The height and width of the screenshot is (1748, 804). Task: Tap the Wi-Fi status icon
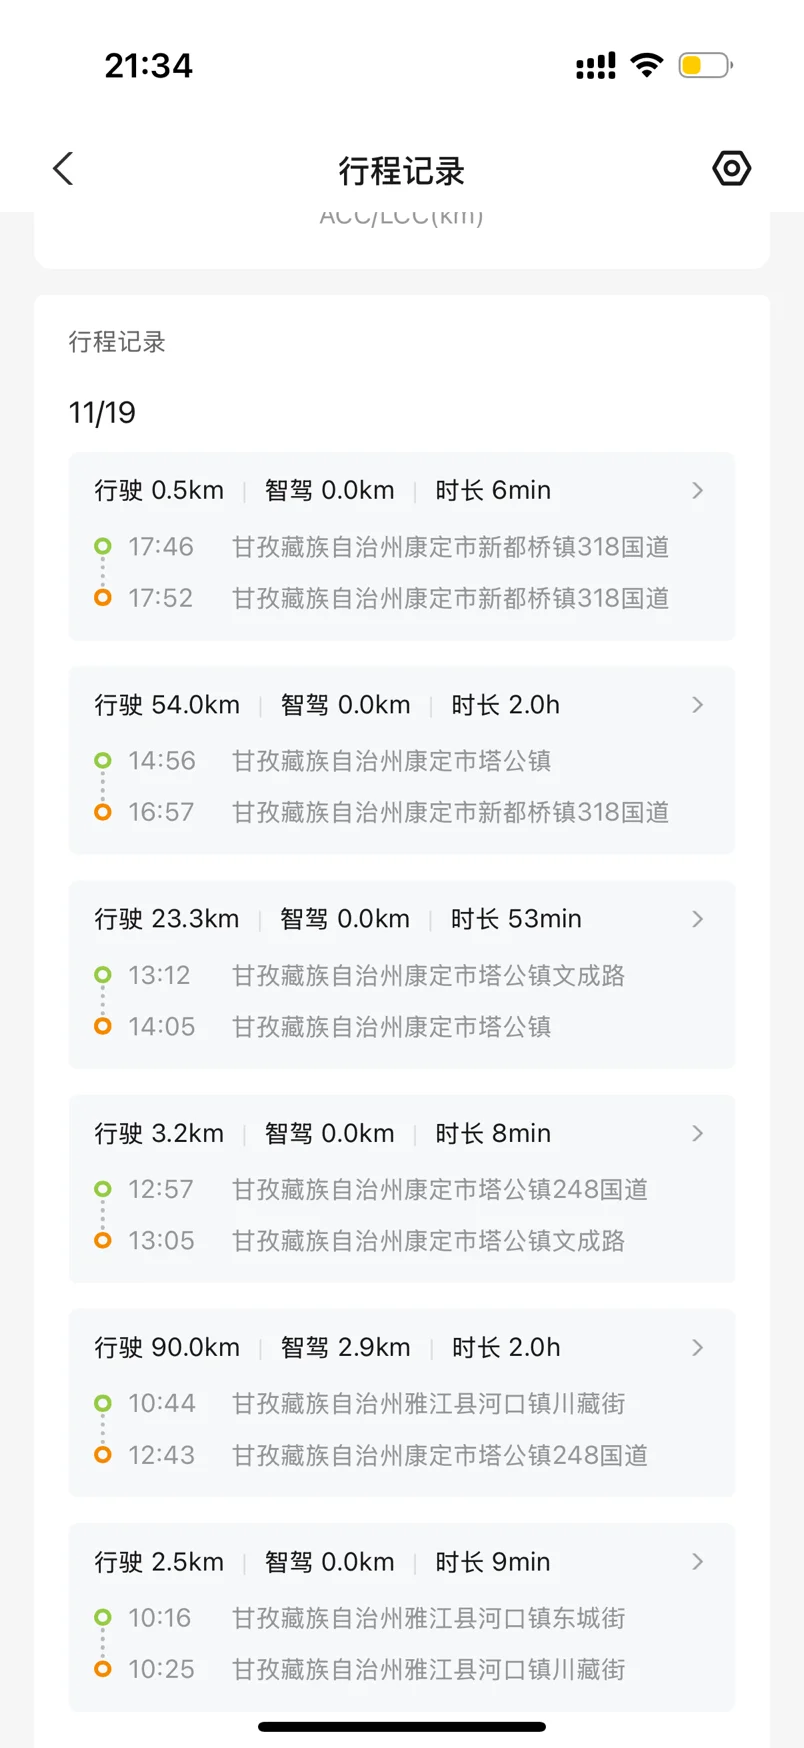(647, 66)
